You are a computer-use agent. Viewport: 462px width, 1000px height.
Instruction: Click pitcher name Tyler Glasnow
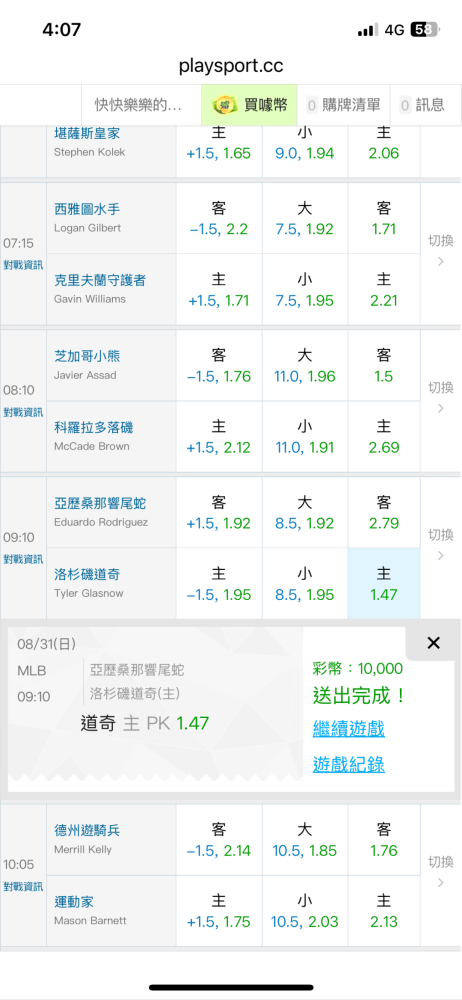click(89, 593)
